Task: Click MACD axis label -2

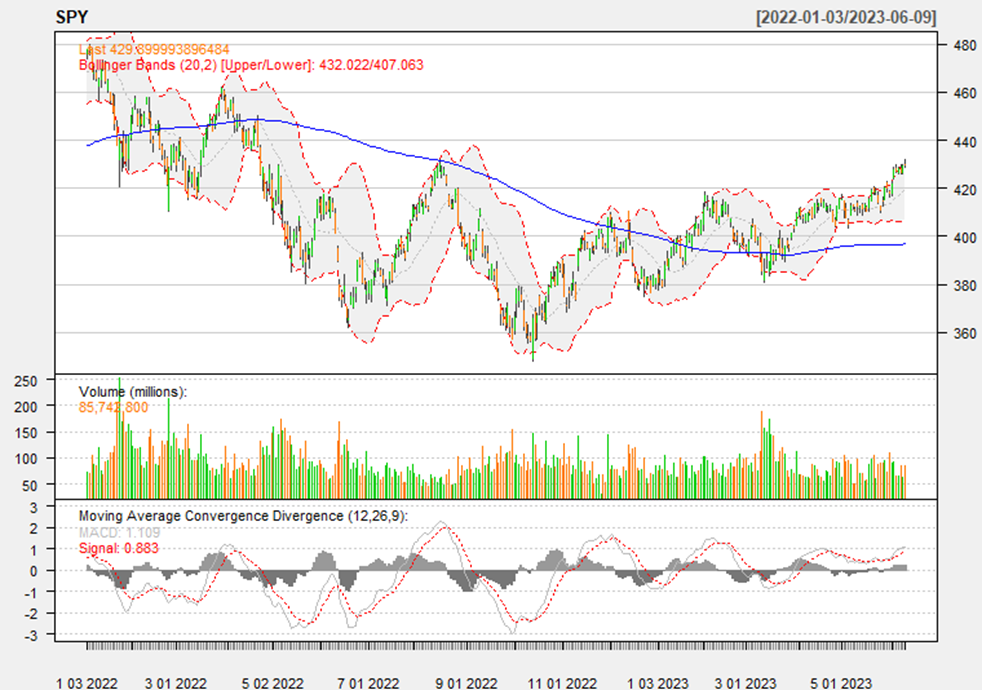Action: pyautogui.click(x=31, y=614)
